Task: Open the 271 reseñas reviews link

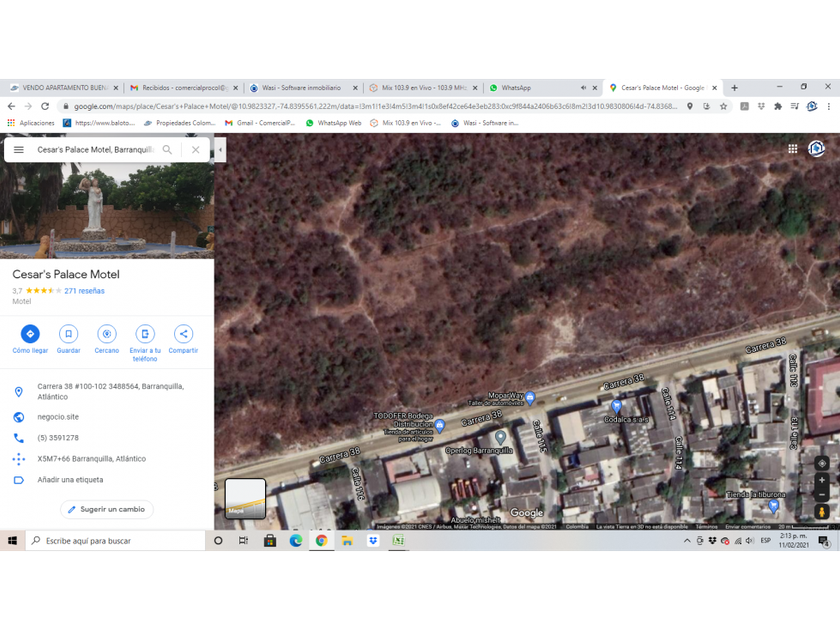Action: coord(84,291)
